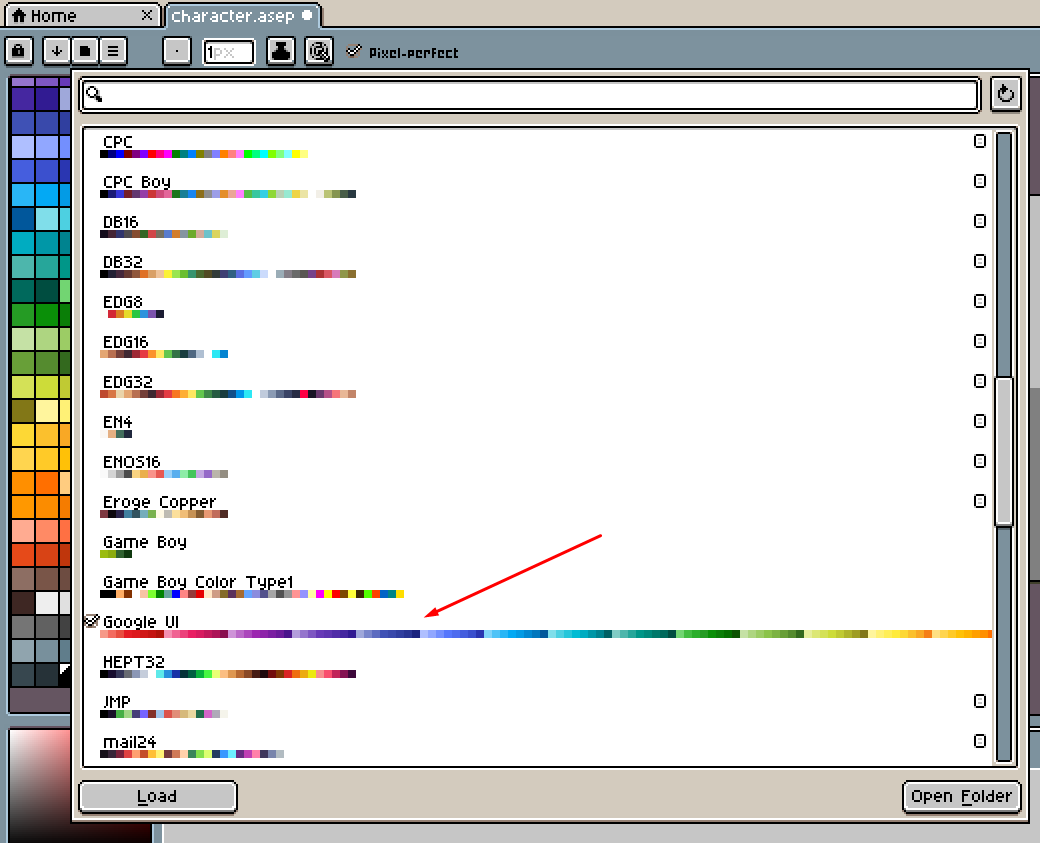Open the info icon for CPC palette
Screen dimensions: 1040x843
(980, 141)
